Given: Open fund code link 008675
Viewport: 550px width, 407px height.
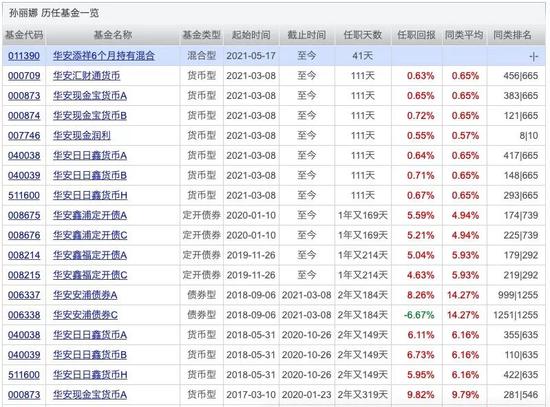Looking at the screenshot, I should [x=24, y=215].
